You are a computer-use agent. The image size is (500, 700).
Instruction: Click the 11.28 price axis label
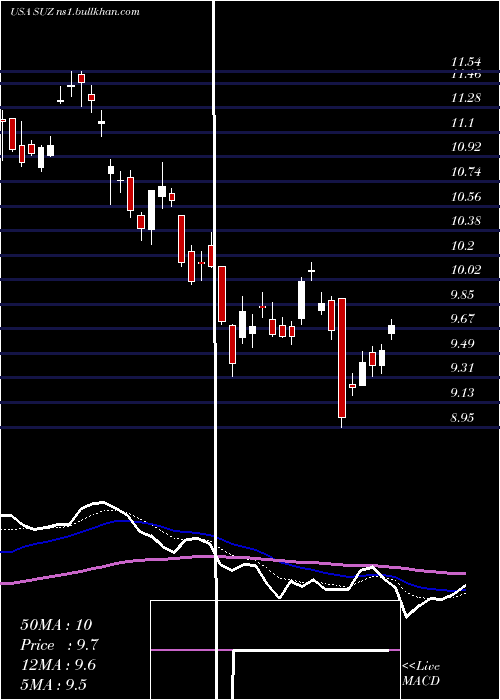[466, 98]
